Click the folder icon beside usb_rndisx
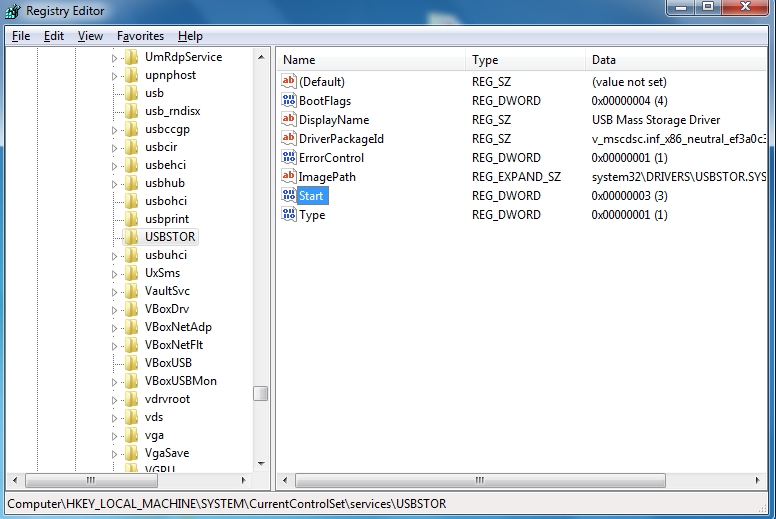The width and height of the screenshot is (776, 519). (x=131, y=111)
